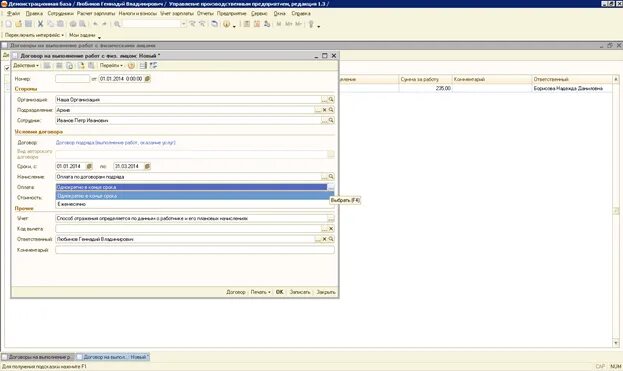Open the Предприятие menu

click(x=232, y=14)
